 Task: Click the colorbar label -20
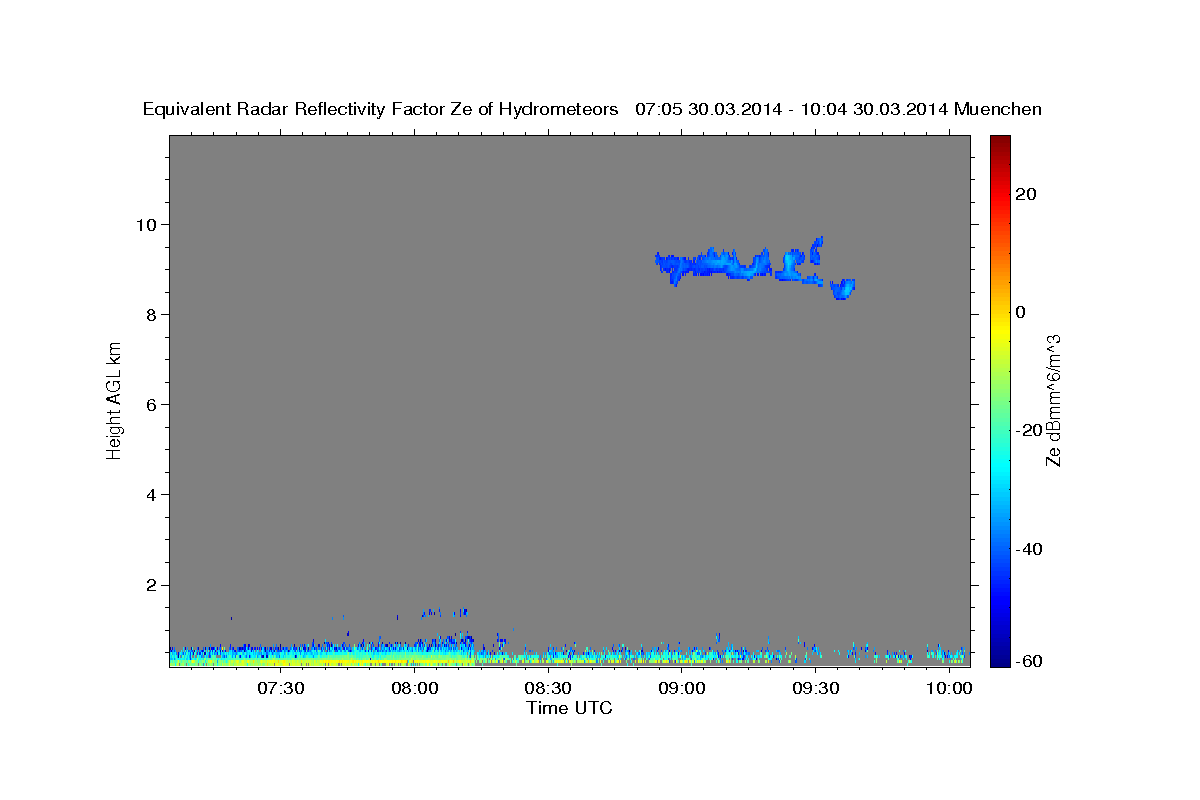pos(1028,430)
